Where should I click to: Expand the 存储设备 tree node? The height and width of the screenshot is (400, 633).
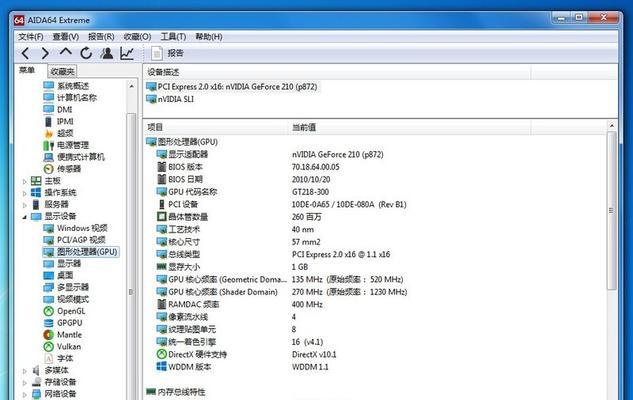[24, 382]
